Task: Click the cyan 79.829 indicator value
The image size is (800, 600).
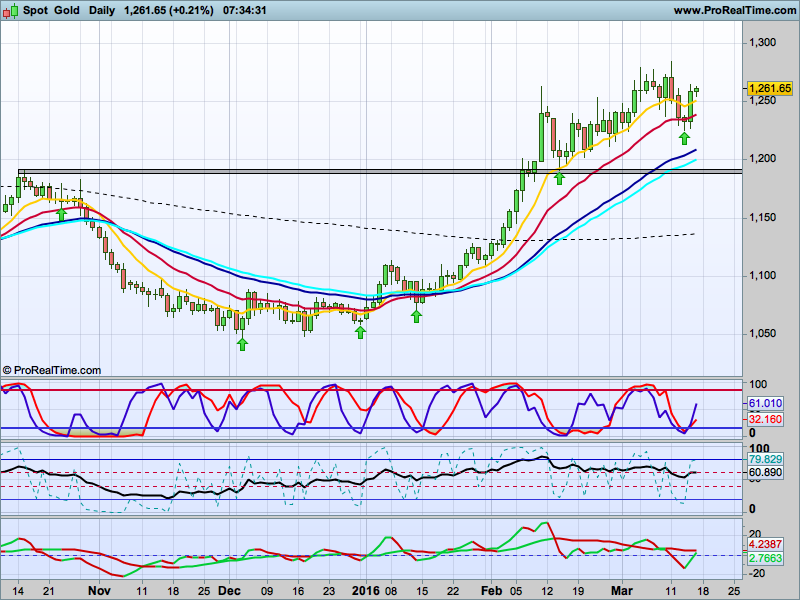Action: pyautogui.click(x=765, y=459)
